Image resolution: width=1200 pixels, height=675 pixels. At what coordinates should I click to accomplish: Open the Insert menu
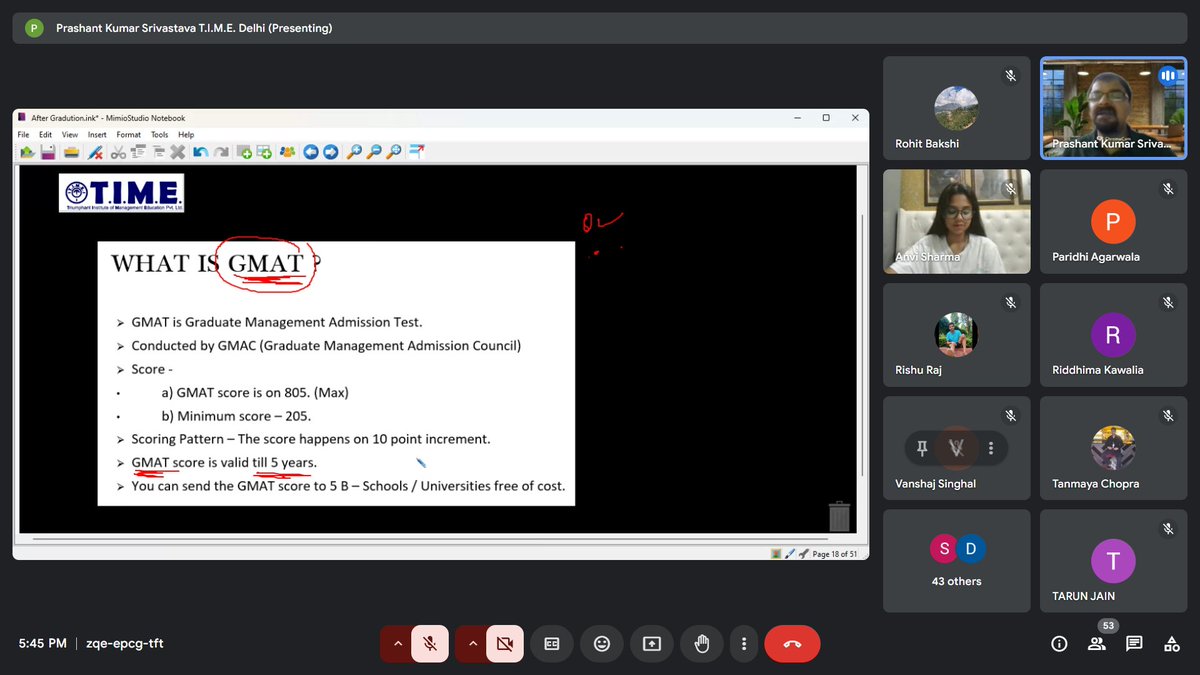point(97,134)
